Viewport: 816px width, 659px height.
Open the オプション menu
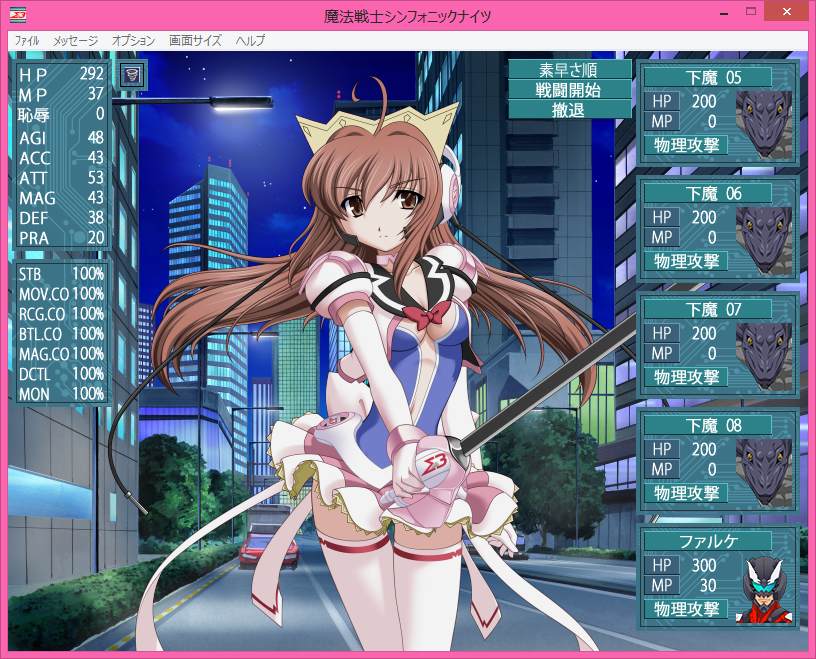[x=133, y=40]
